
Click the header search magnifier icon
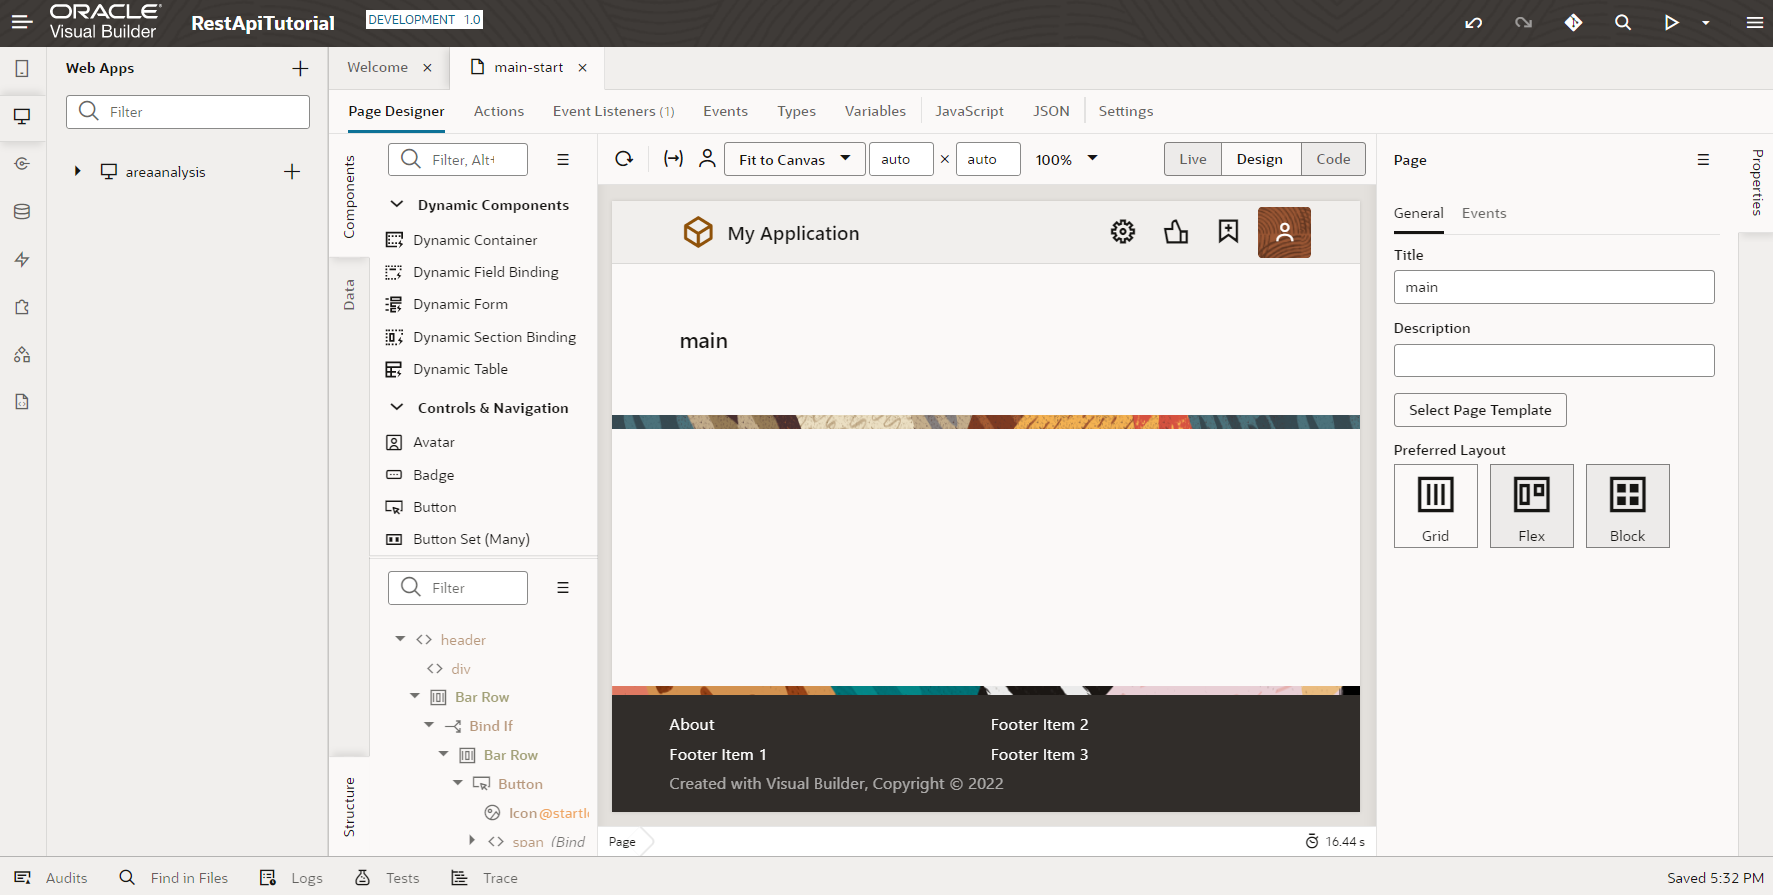click(1622, 23)
